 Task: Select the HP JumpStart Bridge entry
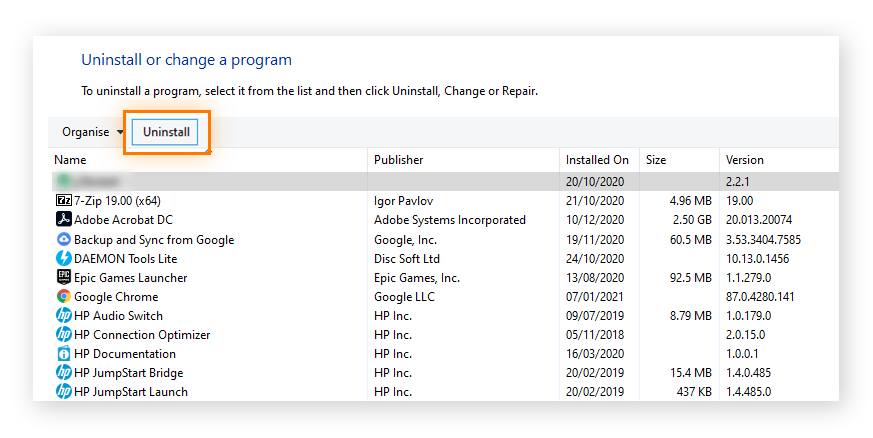129,373
